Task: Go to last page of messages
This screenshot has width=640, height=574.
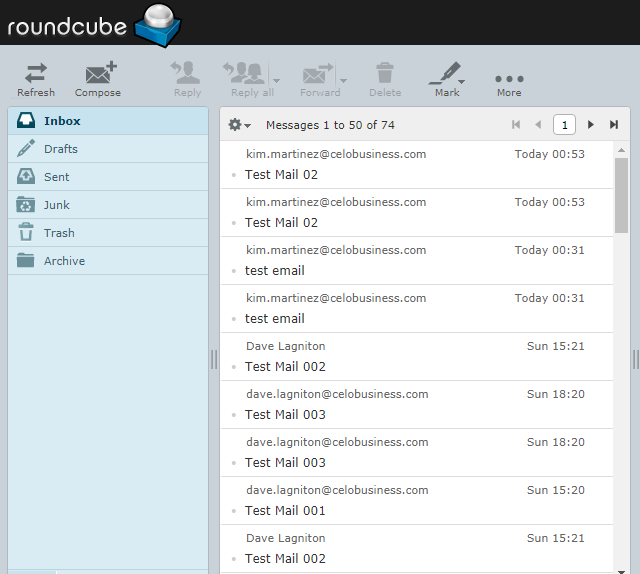Action: tap(613, 125)
